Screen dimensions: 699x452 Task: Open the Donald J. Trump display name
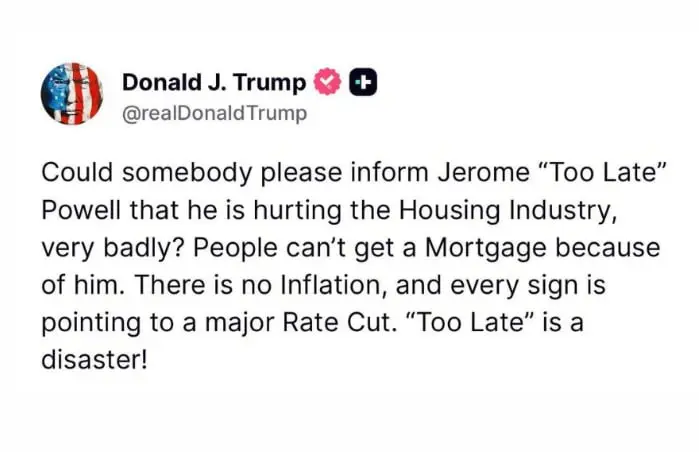(214, 82)
